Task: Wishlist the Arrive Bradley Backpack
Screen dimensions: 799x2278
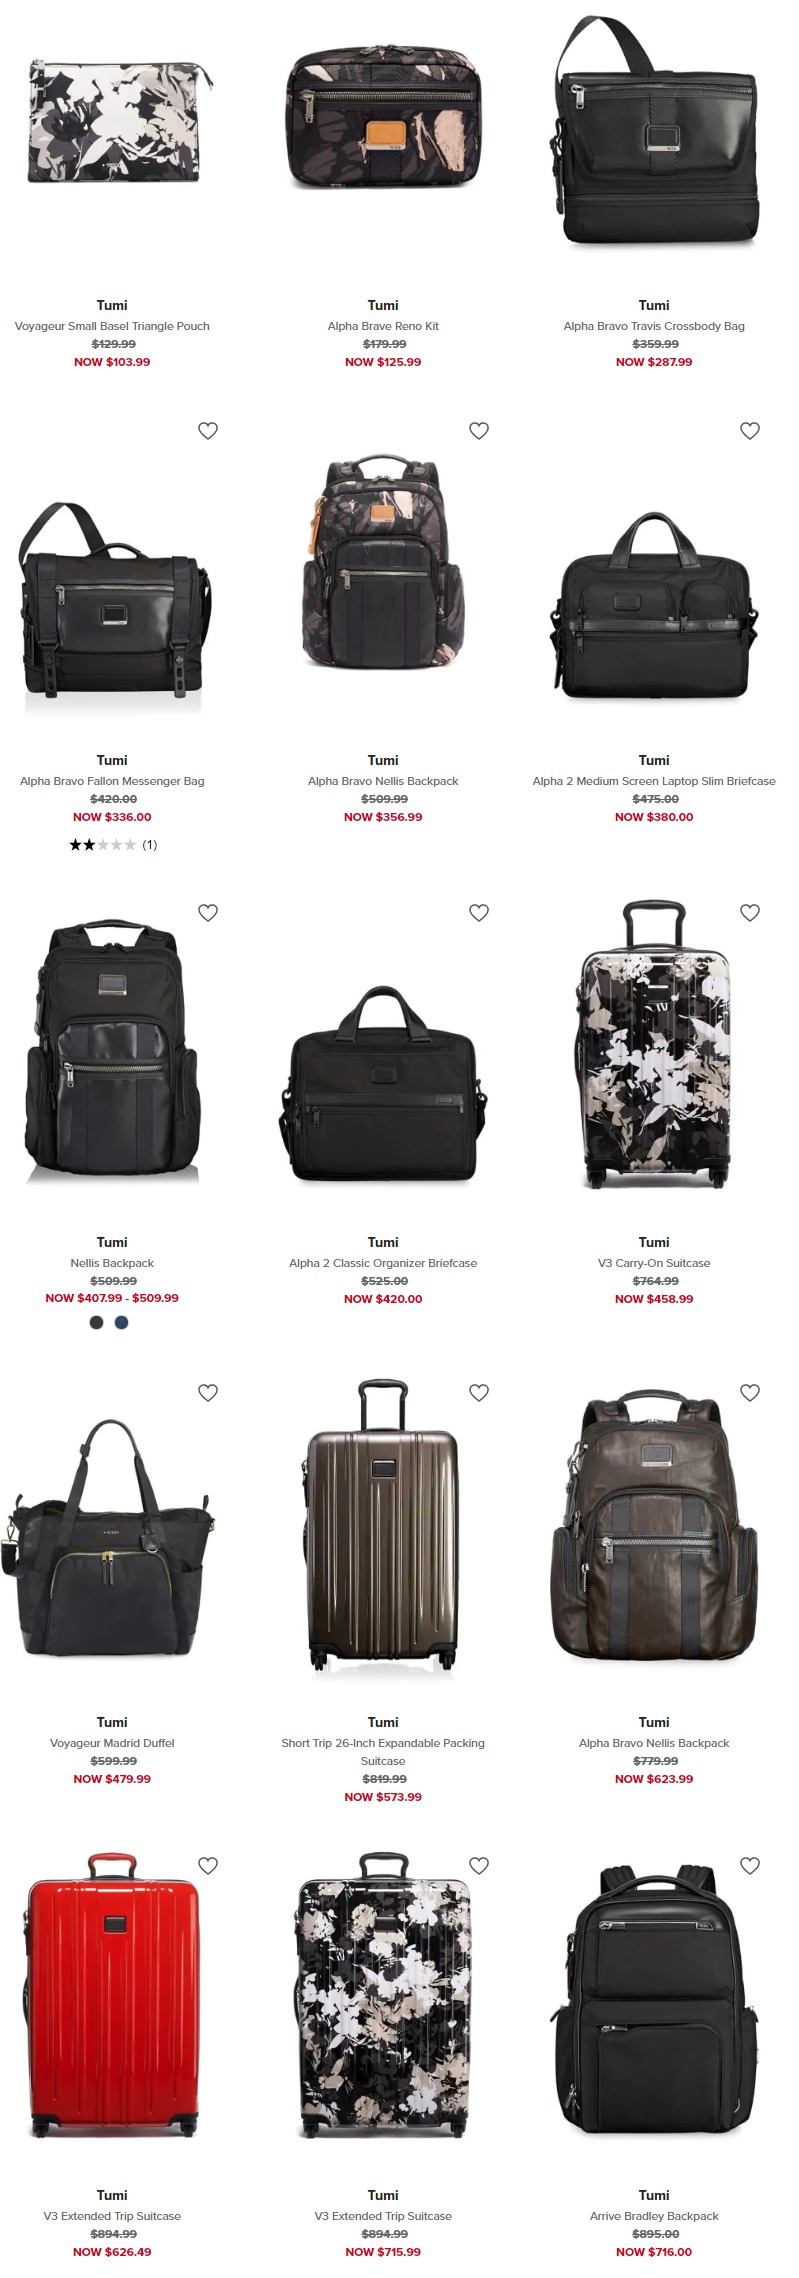Action: click(x=750, y=1866)
